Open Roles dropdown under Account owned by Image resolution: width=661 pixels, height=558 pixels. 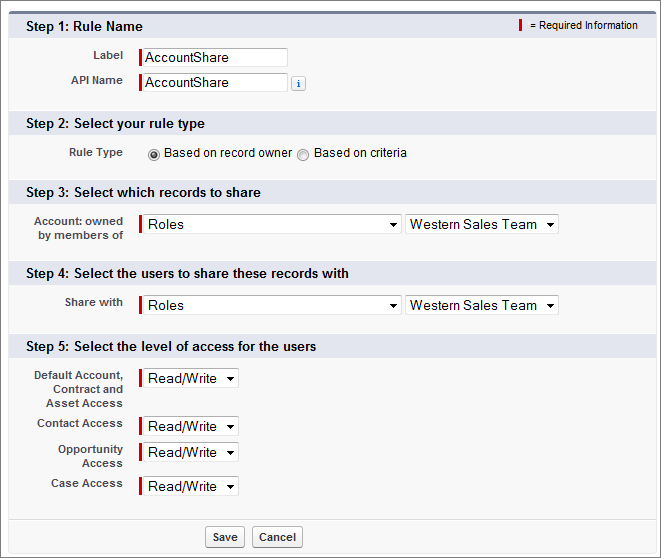[x=272, y=224]
